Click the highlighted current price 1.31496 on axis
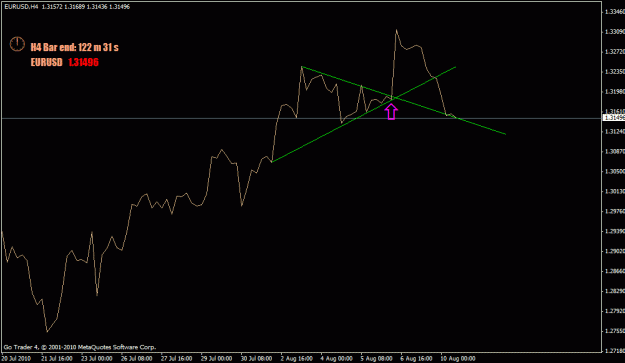This screenshot has width=625, height=363. click(x=614, y=118)
